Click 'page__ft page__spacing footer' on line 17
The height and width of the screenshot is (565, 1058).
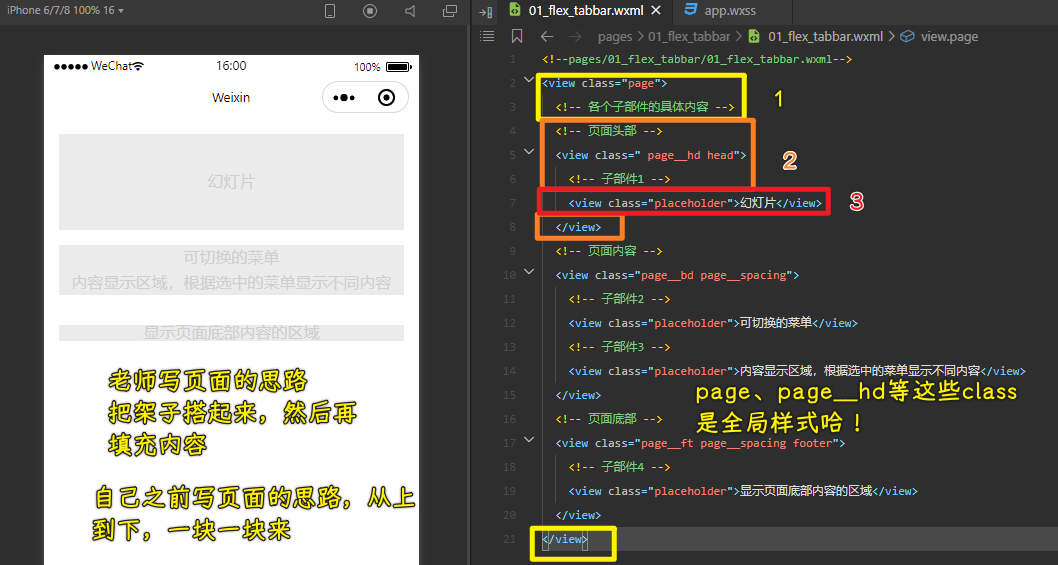coord(737,443)
